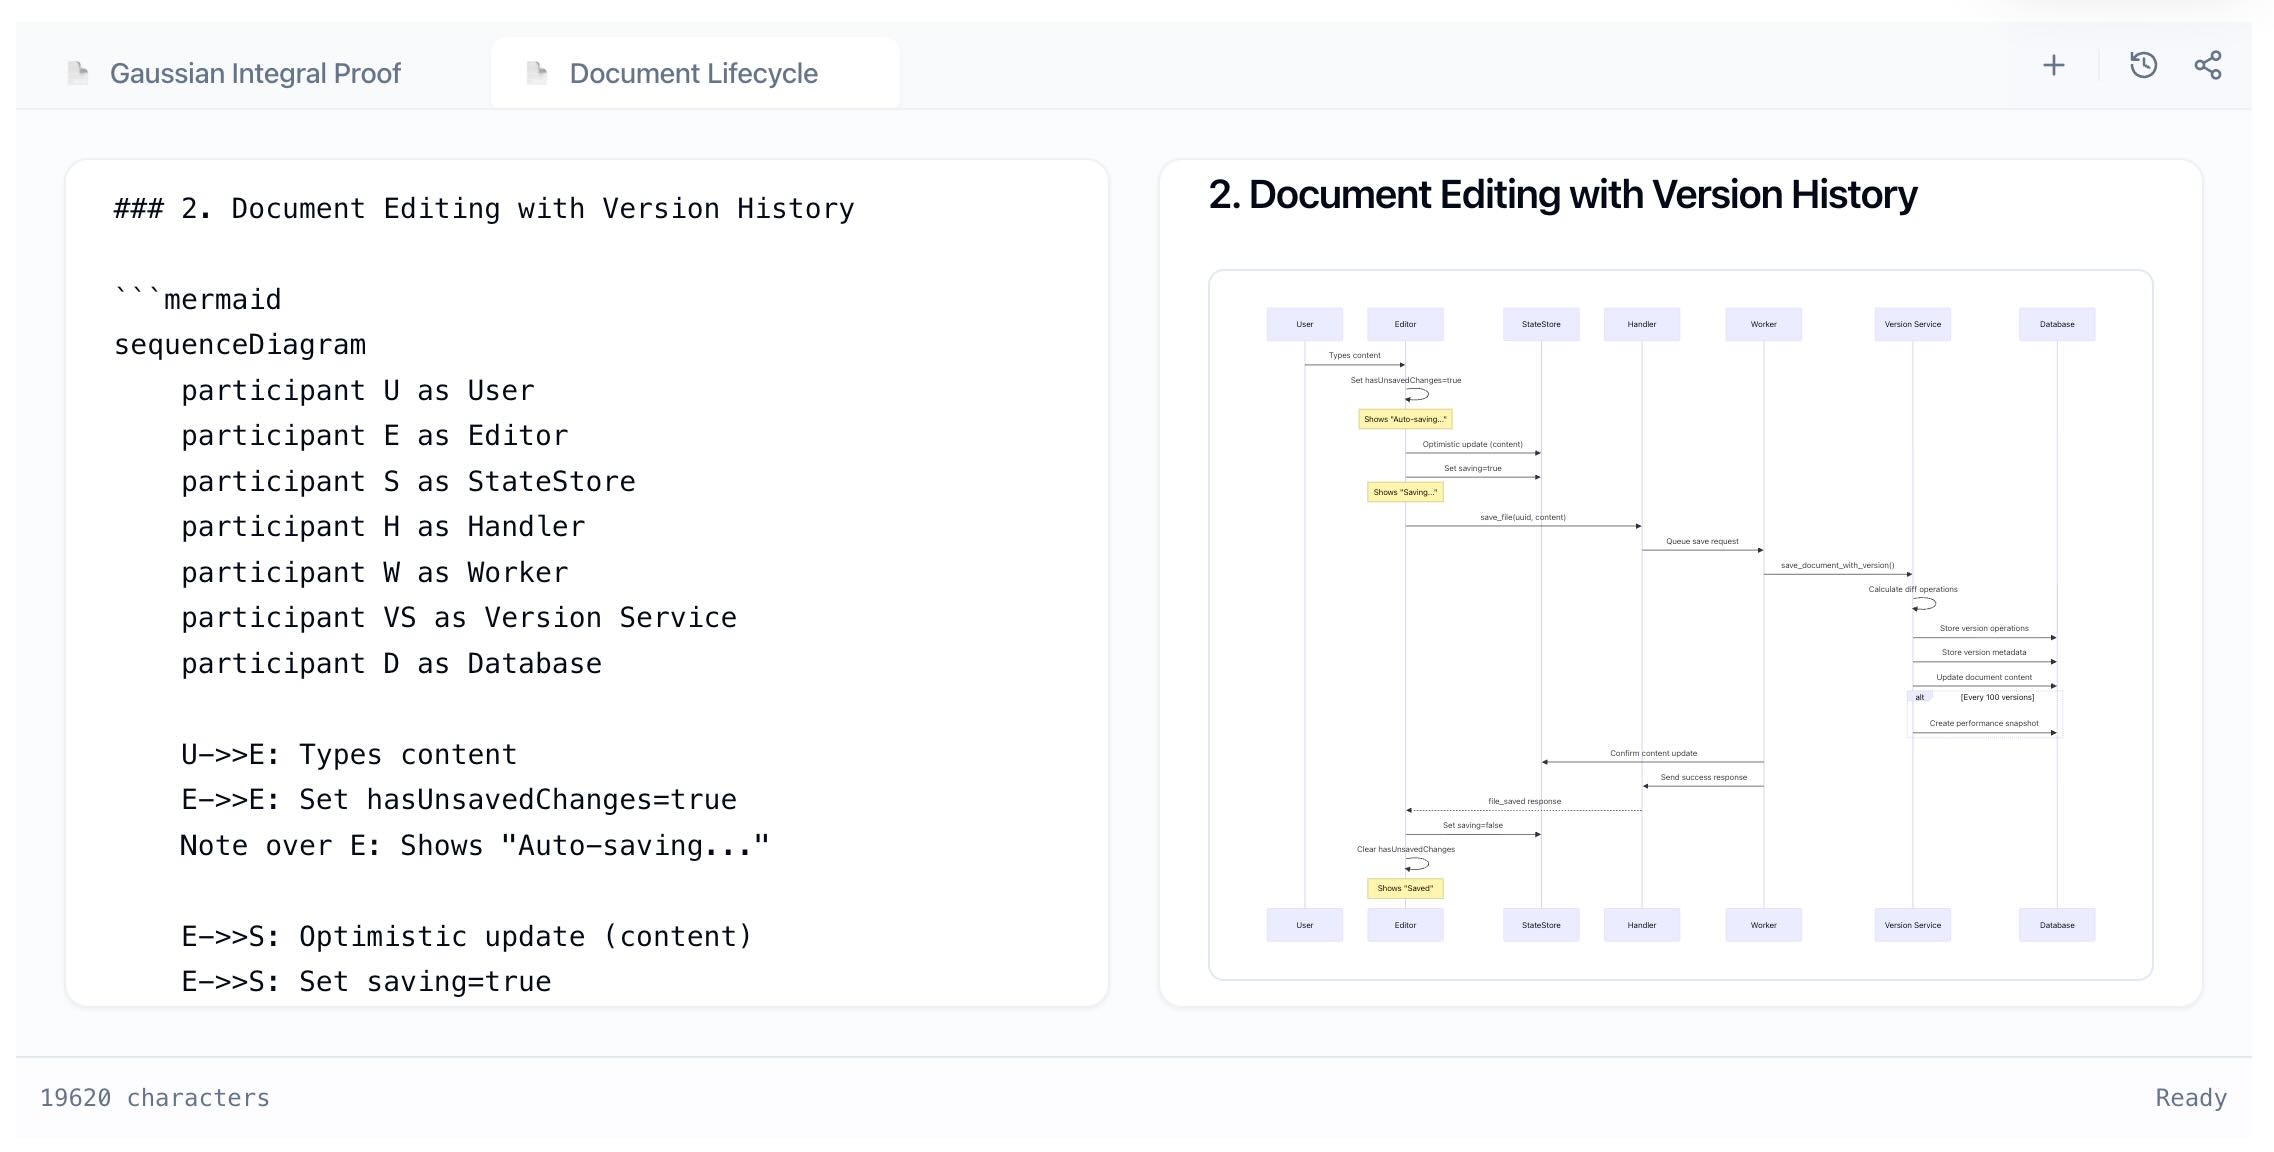This screenshot has width=2274, height=1152.
Task: Place cursor on the sequenceDiagram line in editor
Action: coord(240,344)
